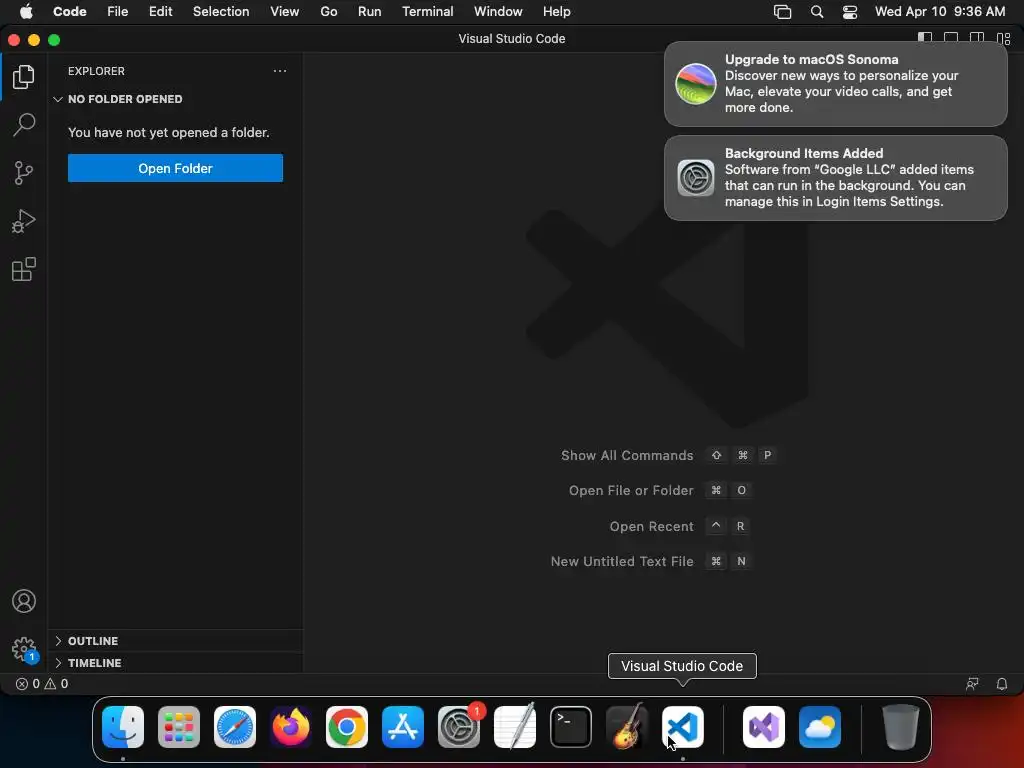This screenshot has height=768, width=1024.
Task: Open the Source Control view
Action: (24, 173)
